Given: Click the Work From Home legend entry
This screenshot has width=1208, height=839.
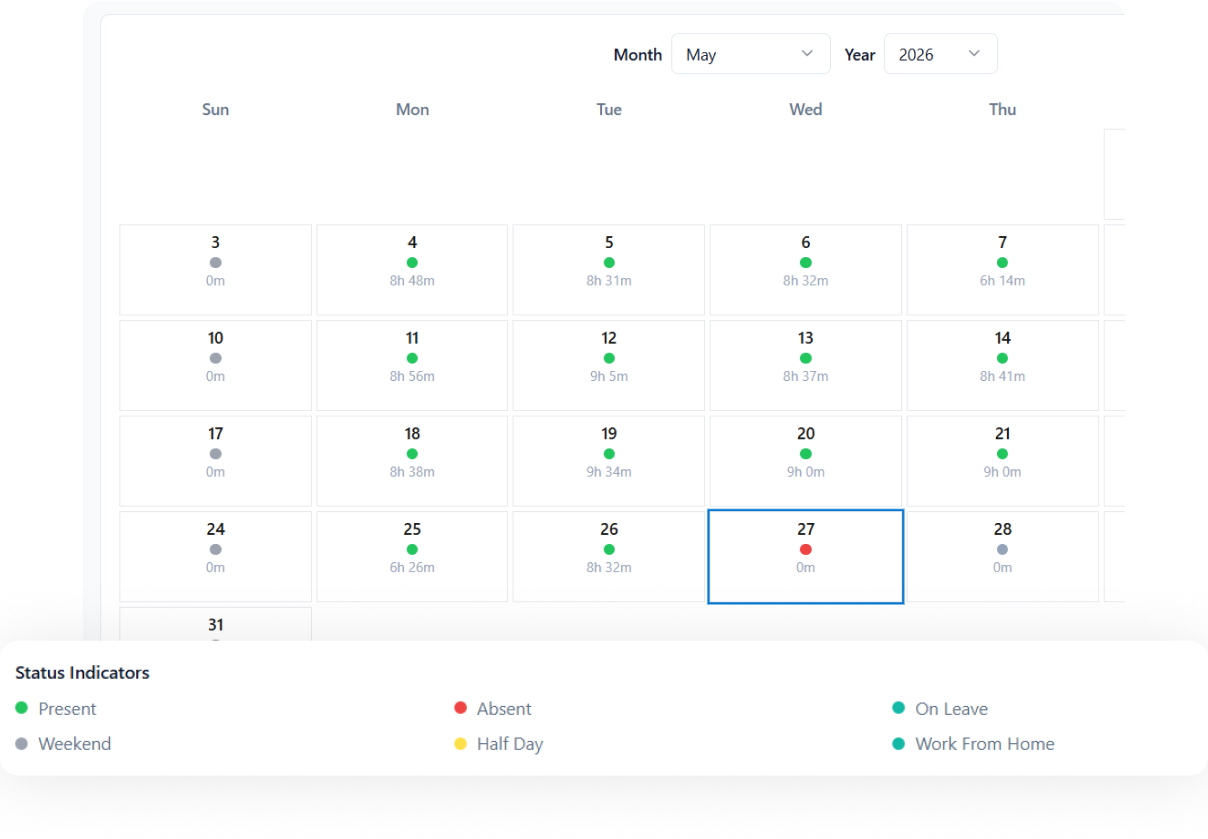Looking at the screenshot, I should coord(973,743).
